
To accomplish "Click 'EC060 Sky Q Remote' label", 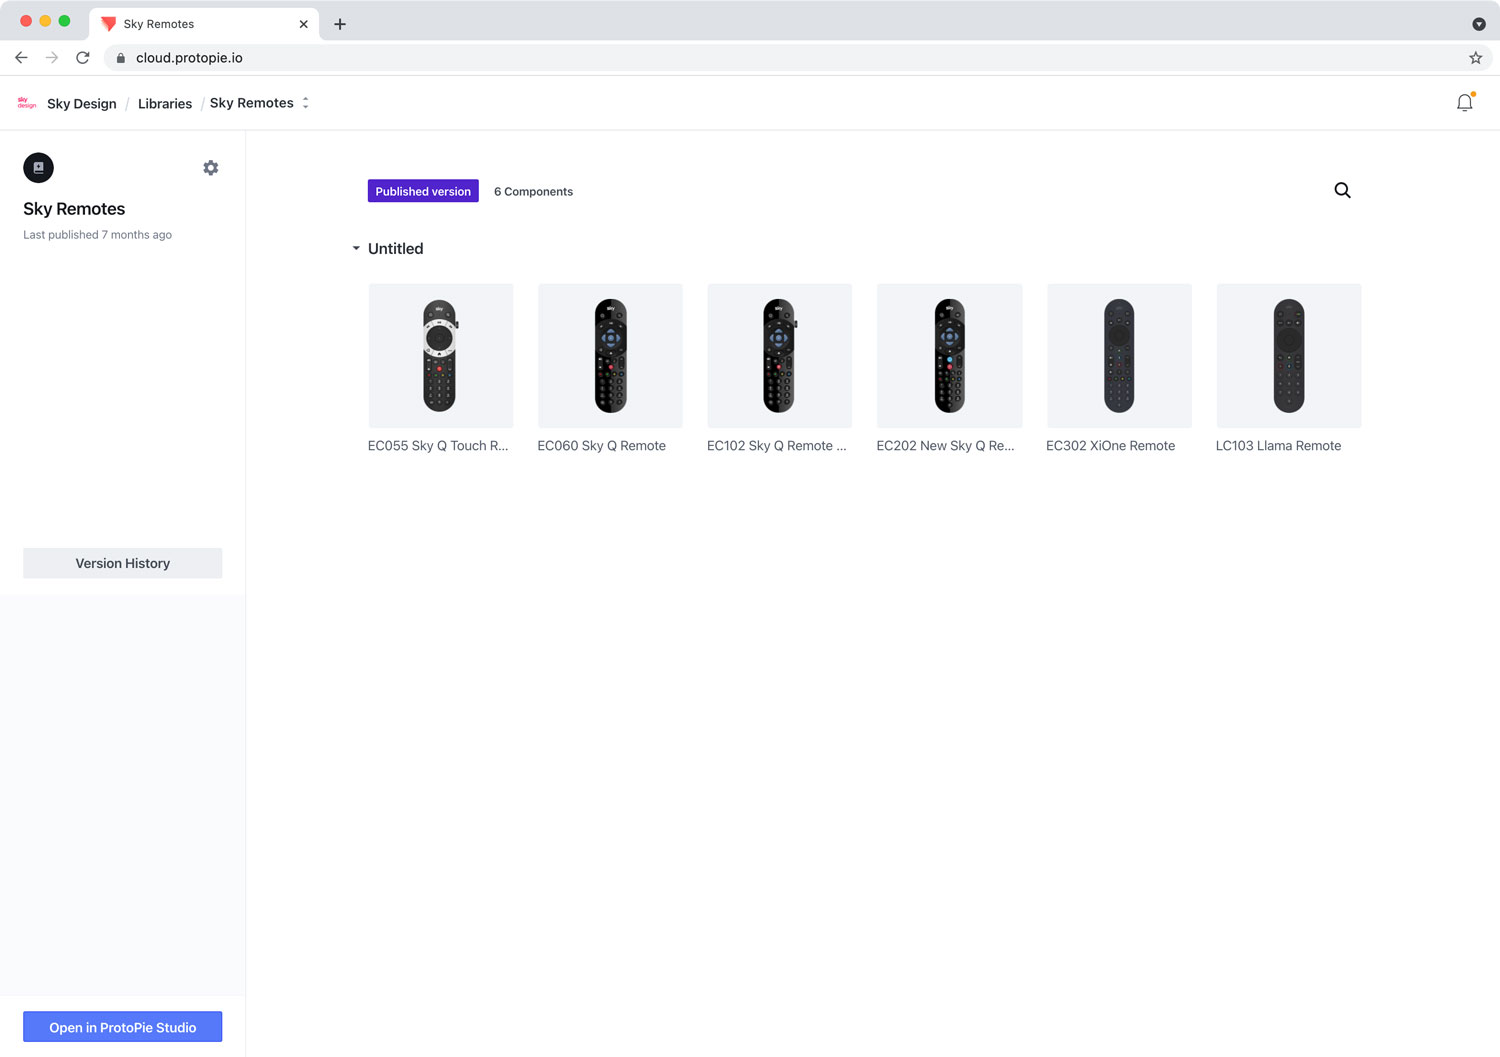I will coord(601,446).
